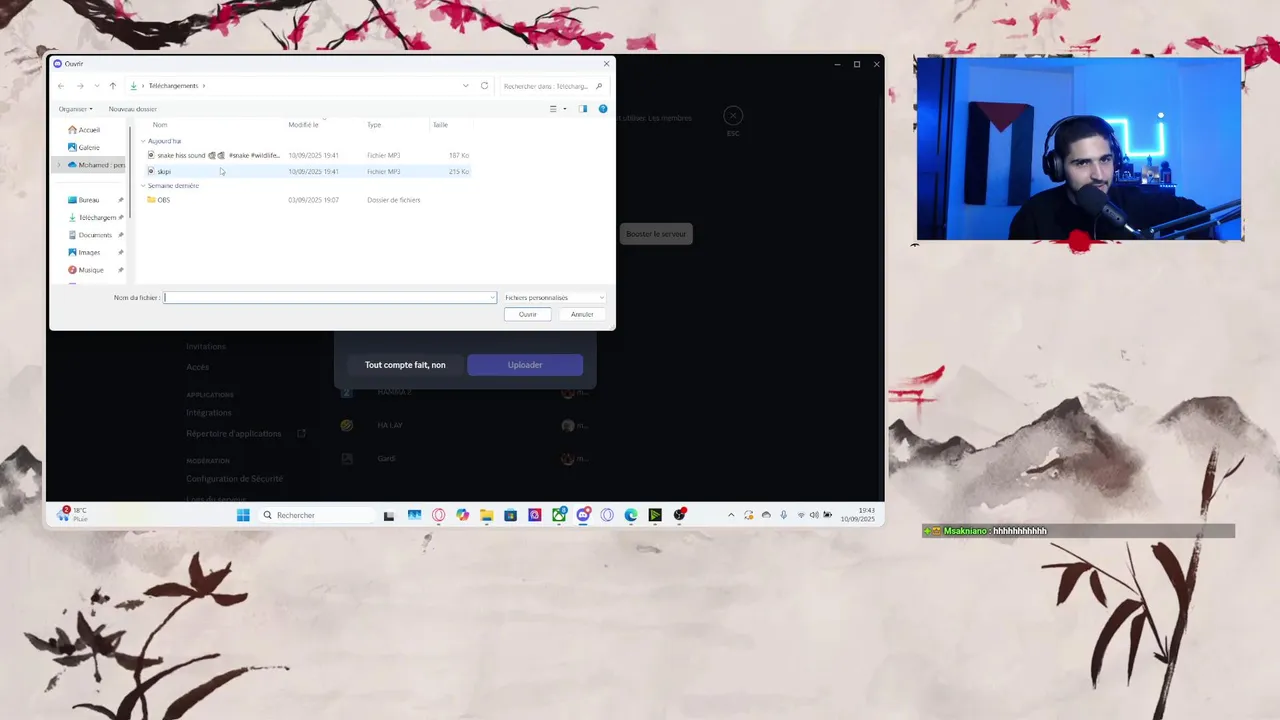This screenshot has width=1280, height=720.
Task: Open Discord from the taskbar
Action: point(583,515)
